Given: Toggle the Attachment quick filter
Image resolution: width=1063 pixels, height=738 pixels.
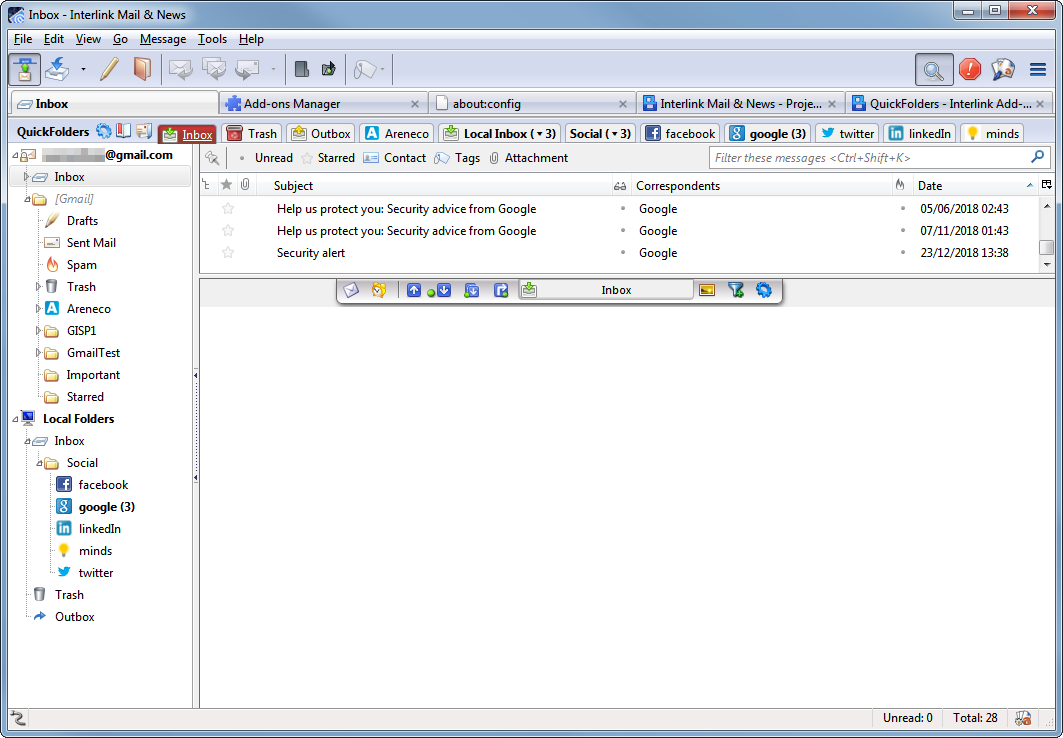Looking at the screenshot, I should (529, 158).
